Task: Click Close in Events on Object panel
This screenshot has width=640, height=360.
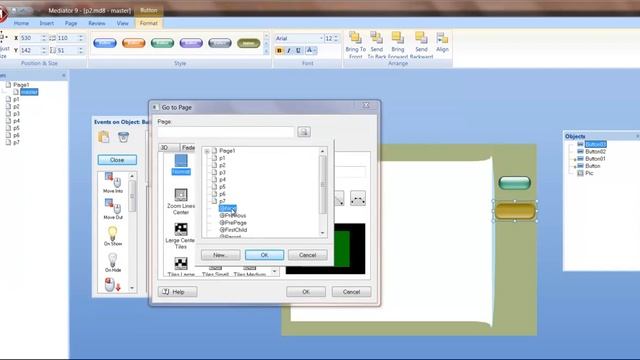Action: tap(117, 160)
